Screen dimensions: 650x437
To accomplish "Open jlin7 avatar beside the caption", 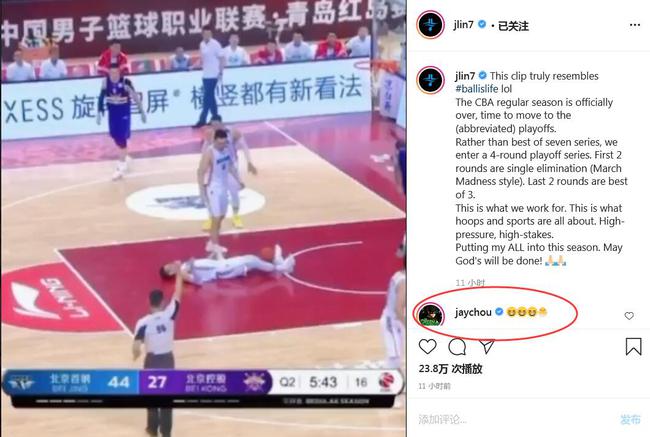I will [430, 80].
